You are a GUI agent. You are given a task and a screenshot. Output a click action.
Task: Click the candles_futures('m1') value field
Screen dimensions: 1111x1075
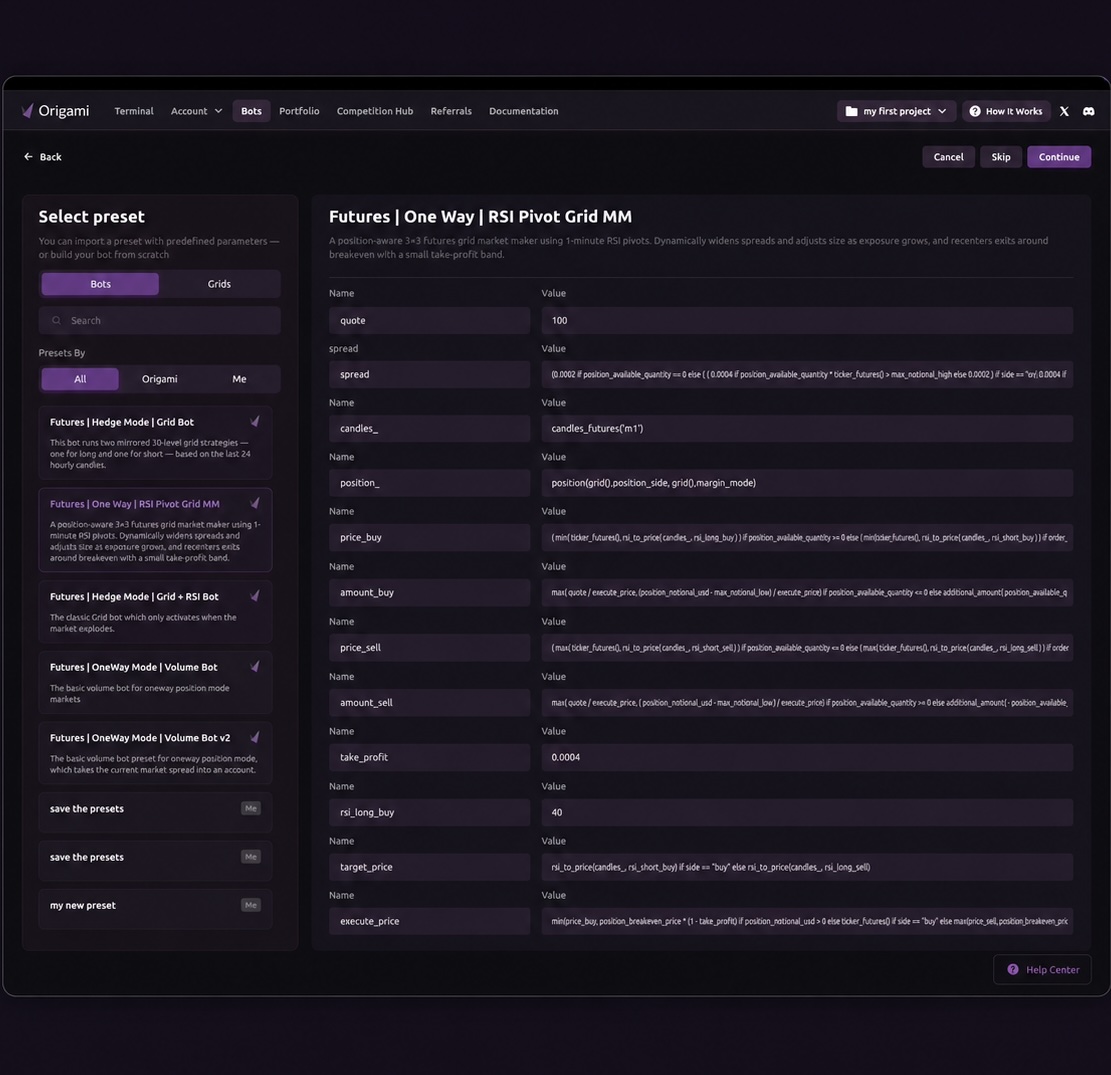[x=807, y=428]
